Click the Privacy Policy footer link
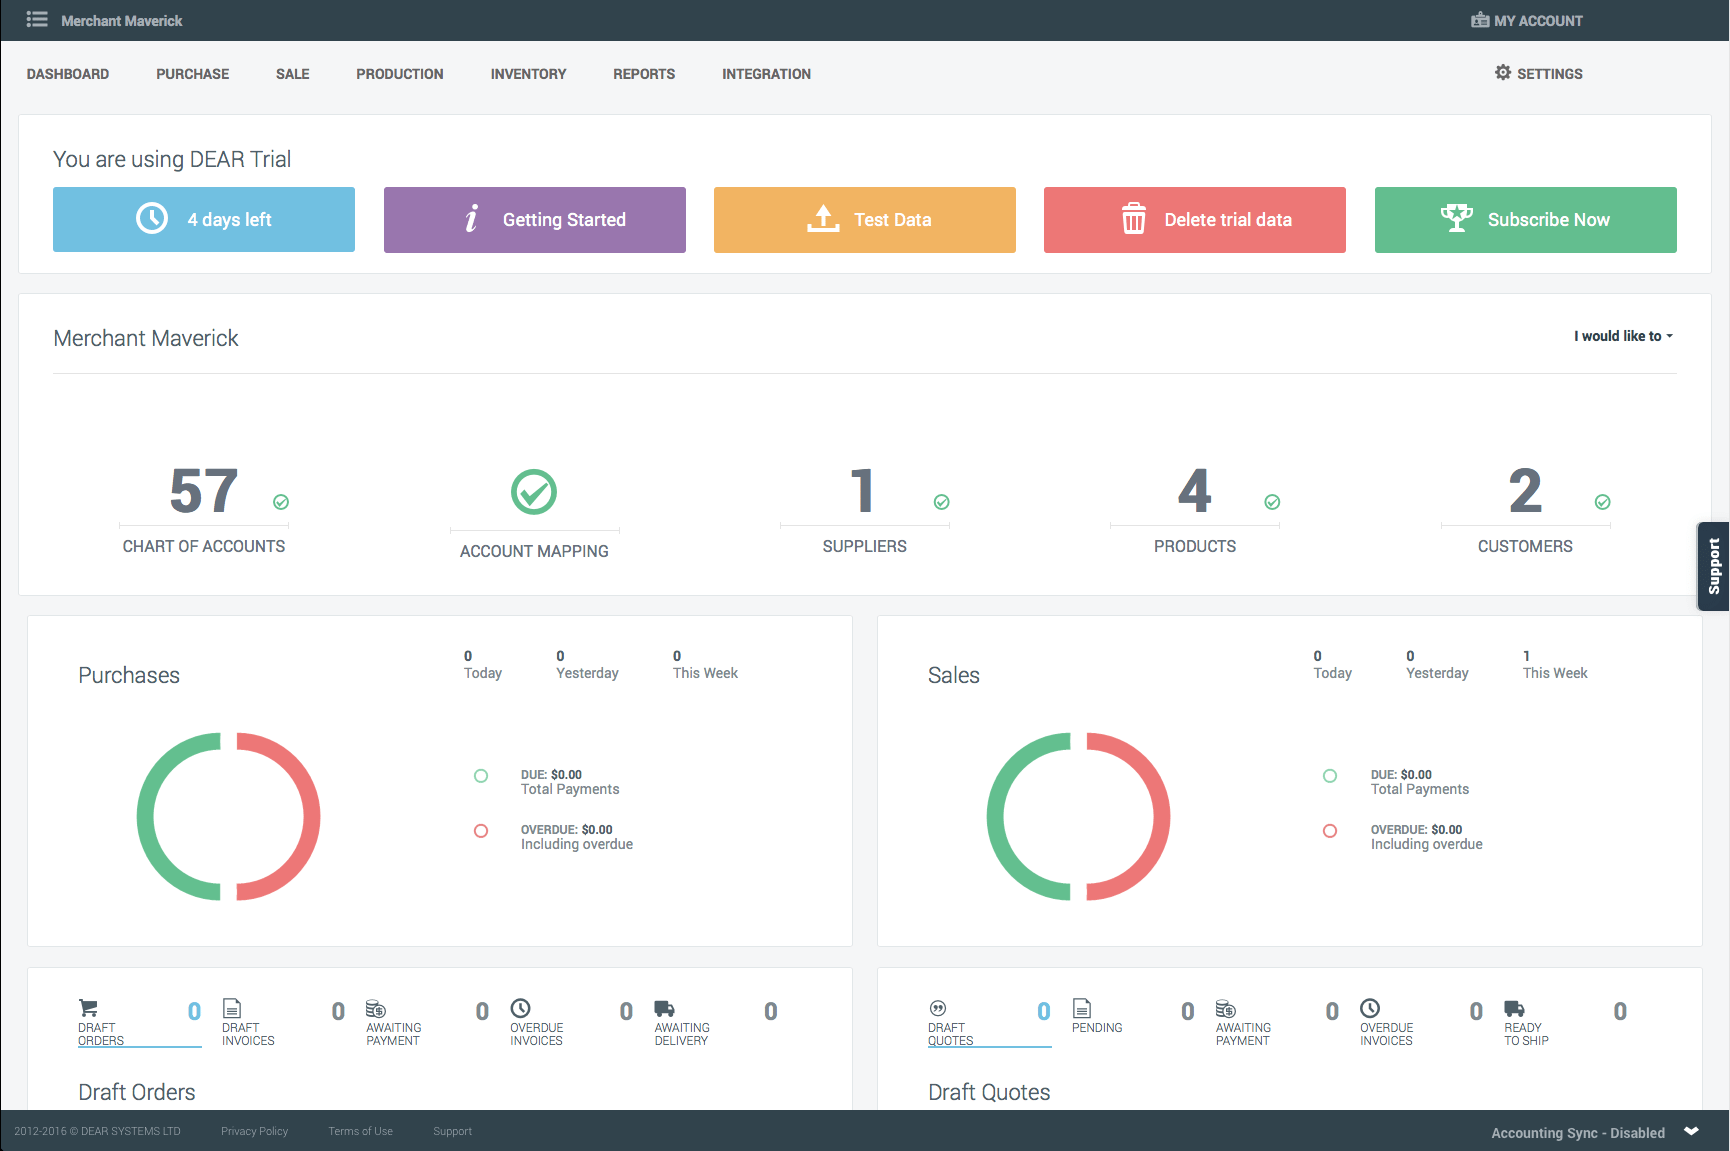This screenshot has height=1151, width=1730. tap(255, 1131)
